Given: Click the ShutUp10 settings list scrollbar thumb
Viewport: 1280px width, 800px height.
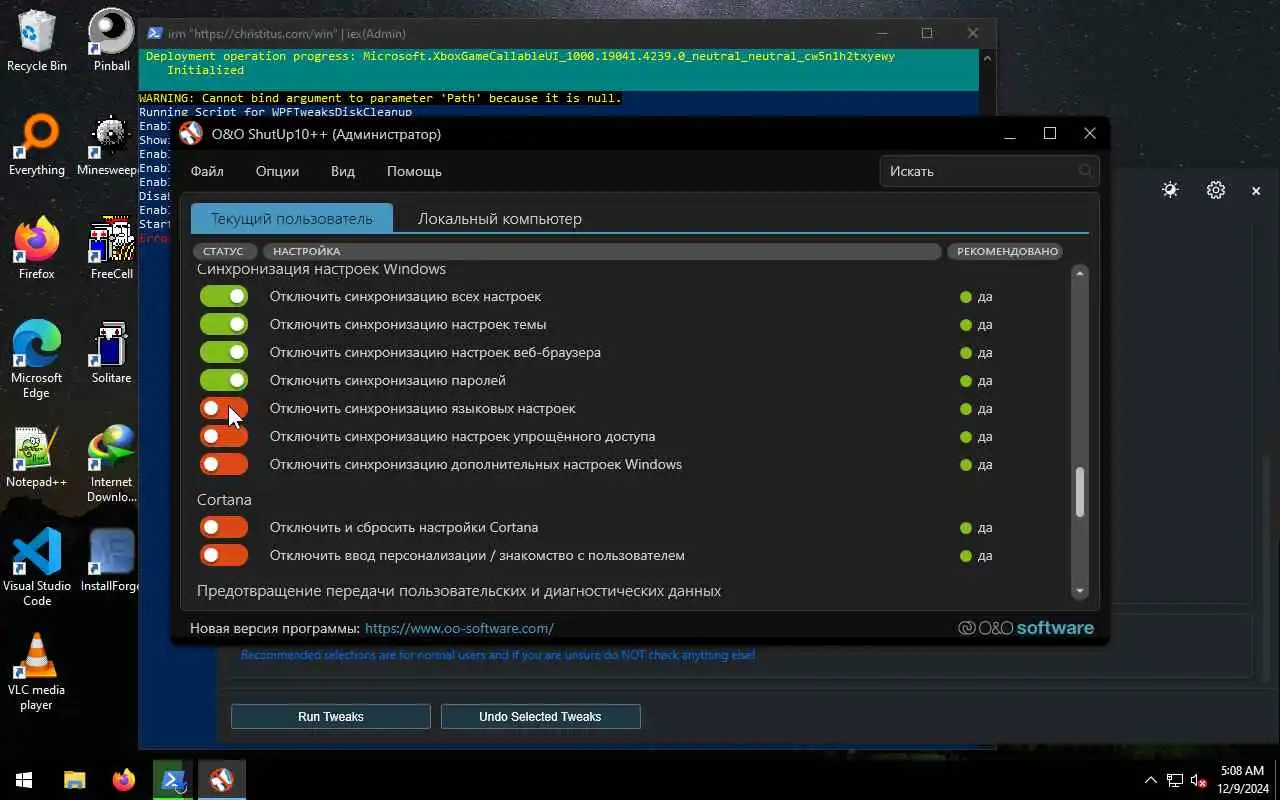Looking at the screenshot, I should tap(1080, 492).
